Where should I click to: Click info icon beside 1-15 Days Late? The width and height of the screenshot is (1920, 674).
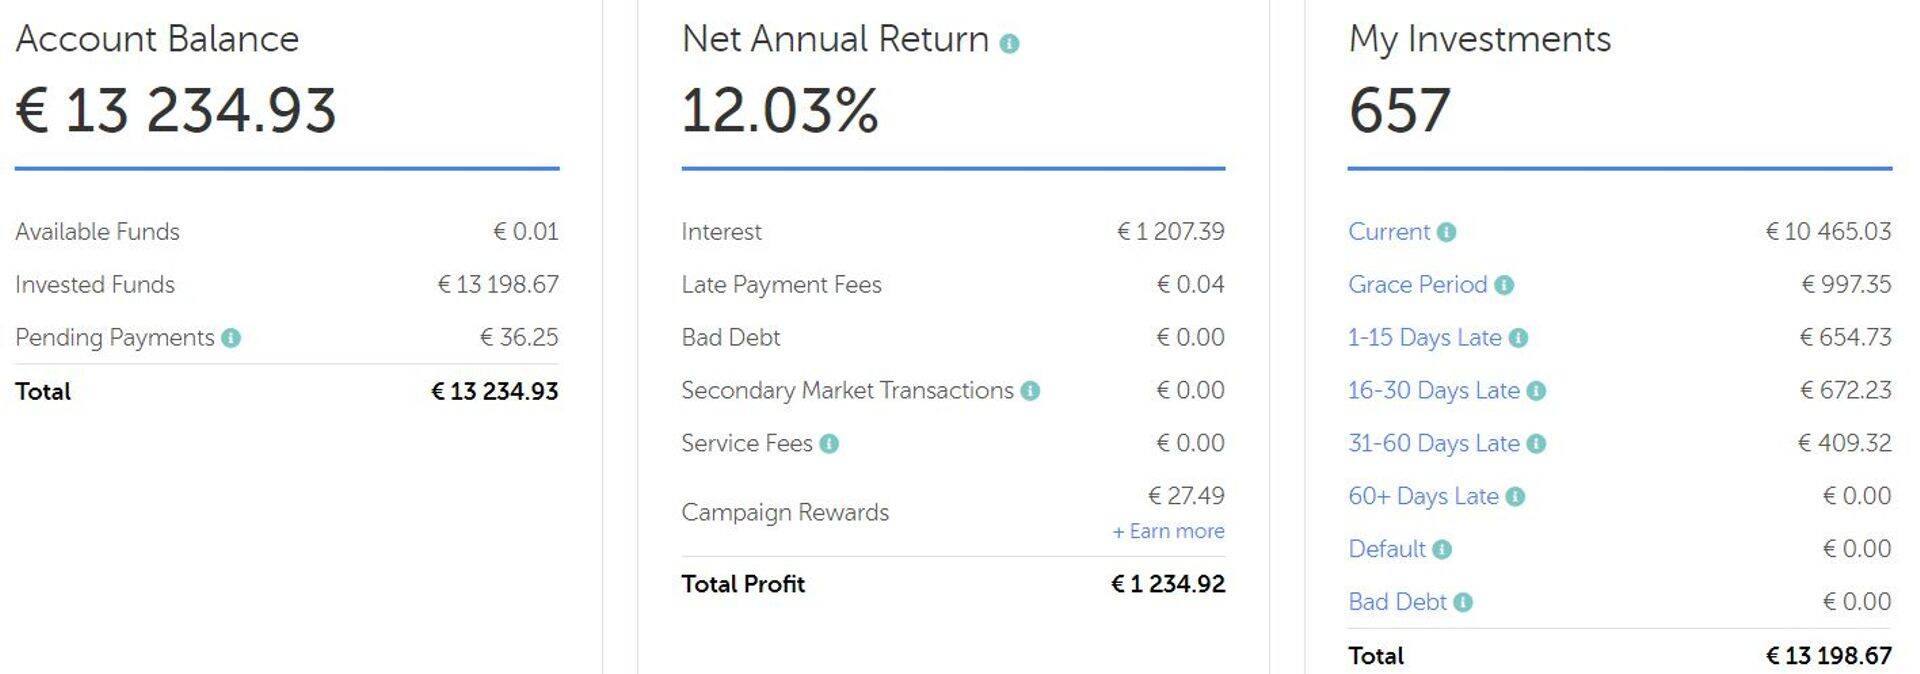(x=1518, y=338)
